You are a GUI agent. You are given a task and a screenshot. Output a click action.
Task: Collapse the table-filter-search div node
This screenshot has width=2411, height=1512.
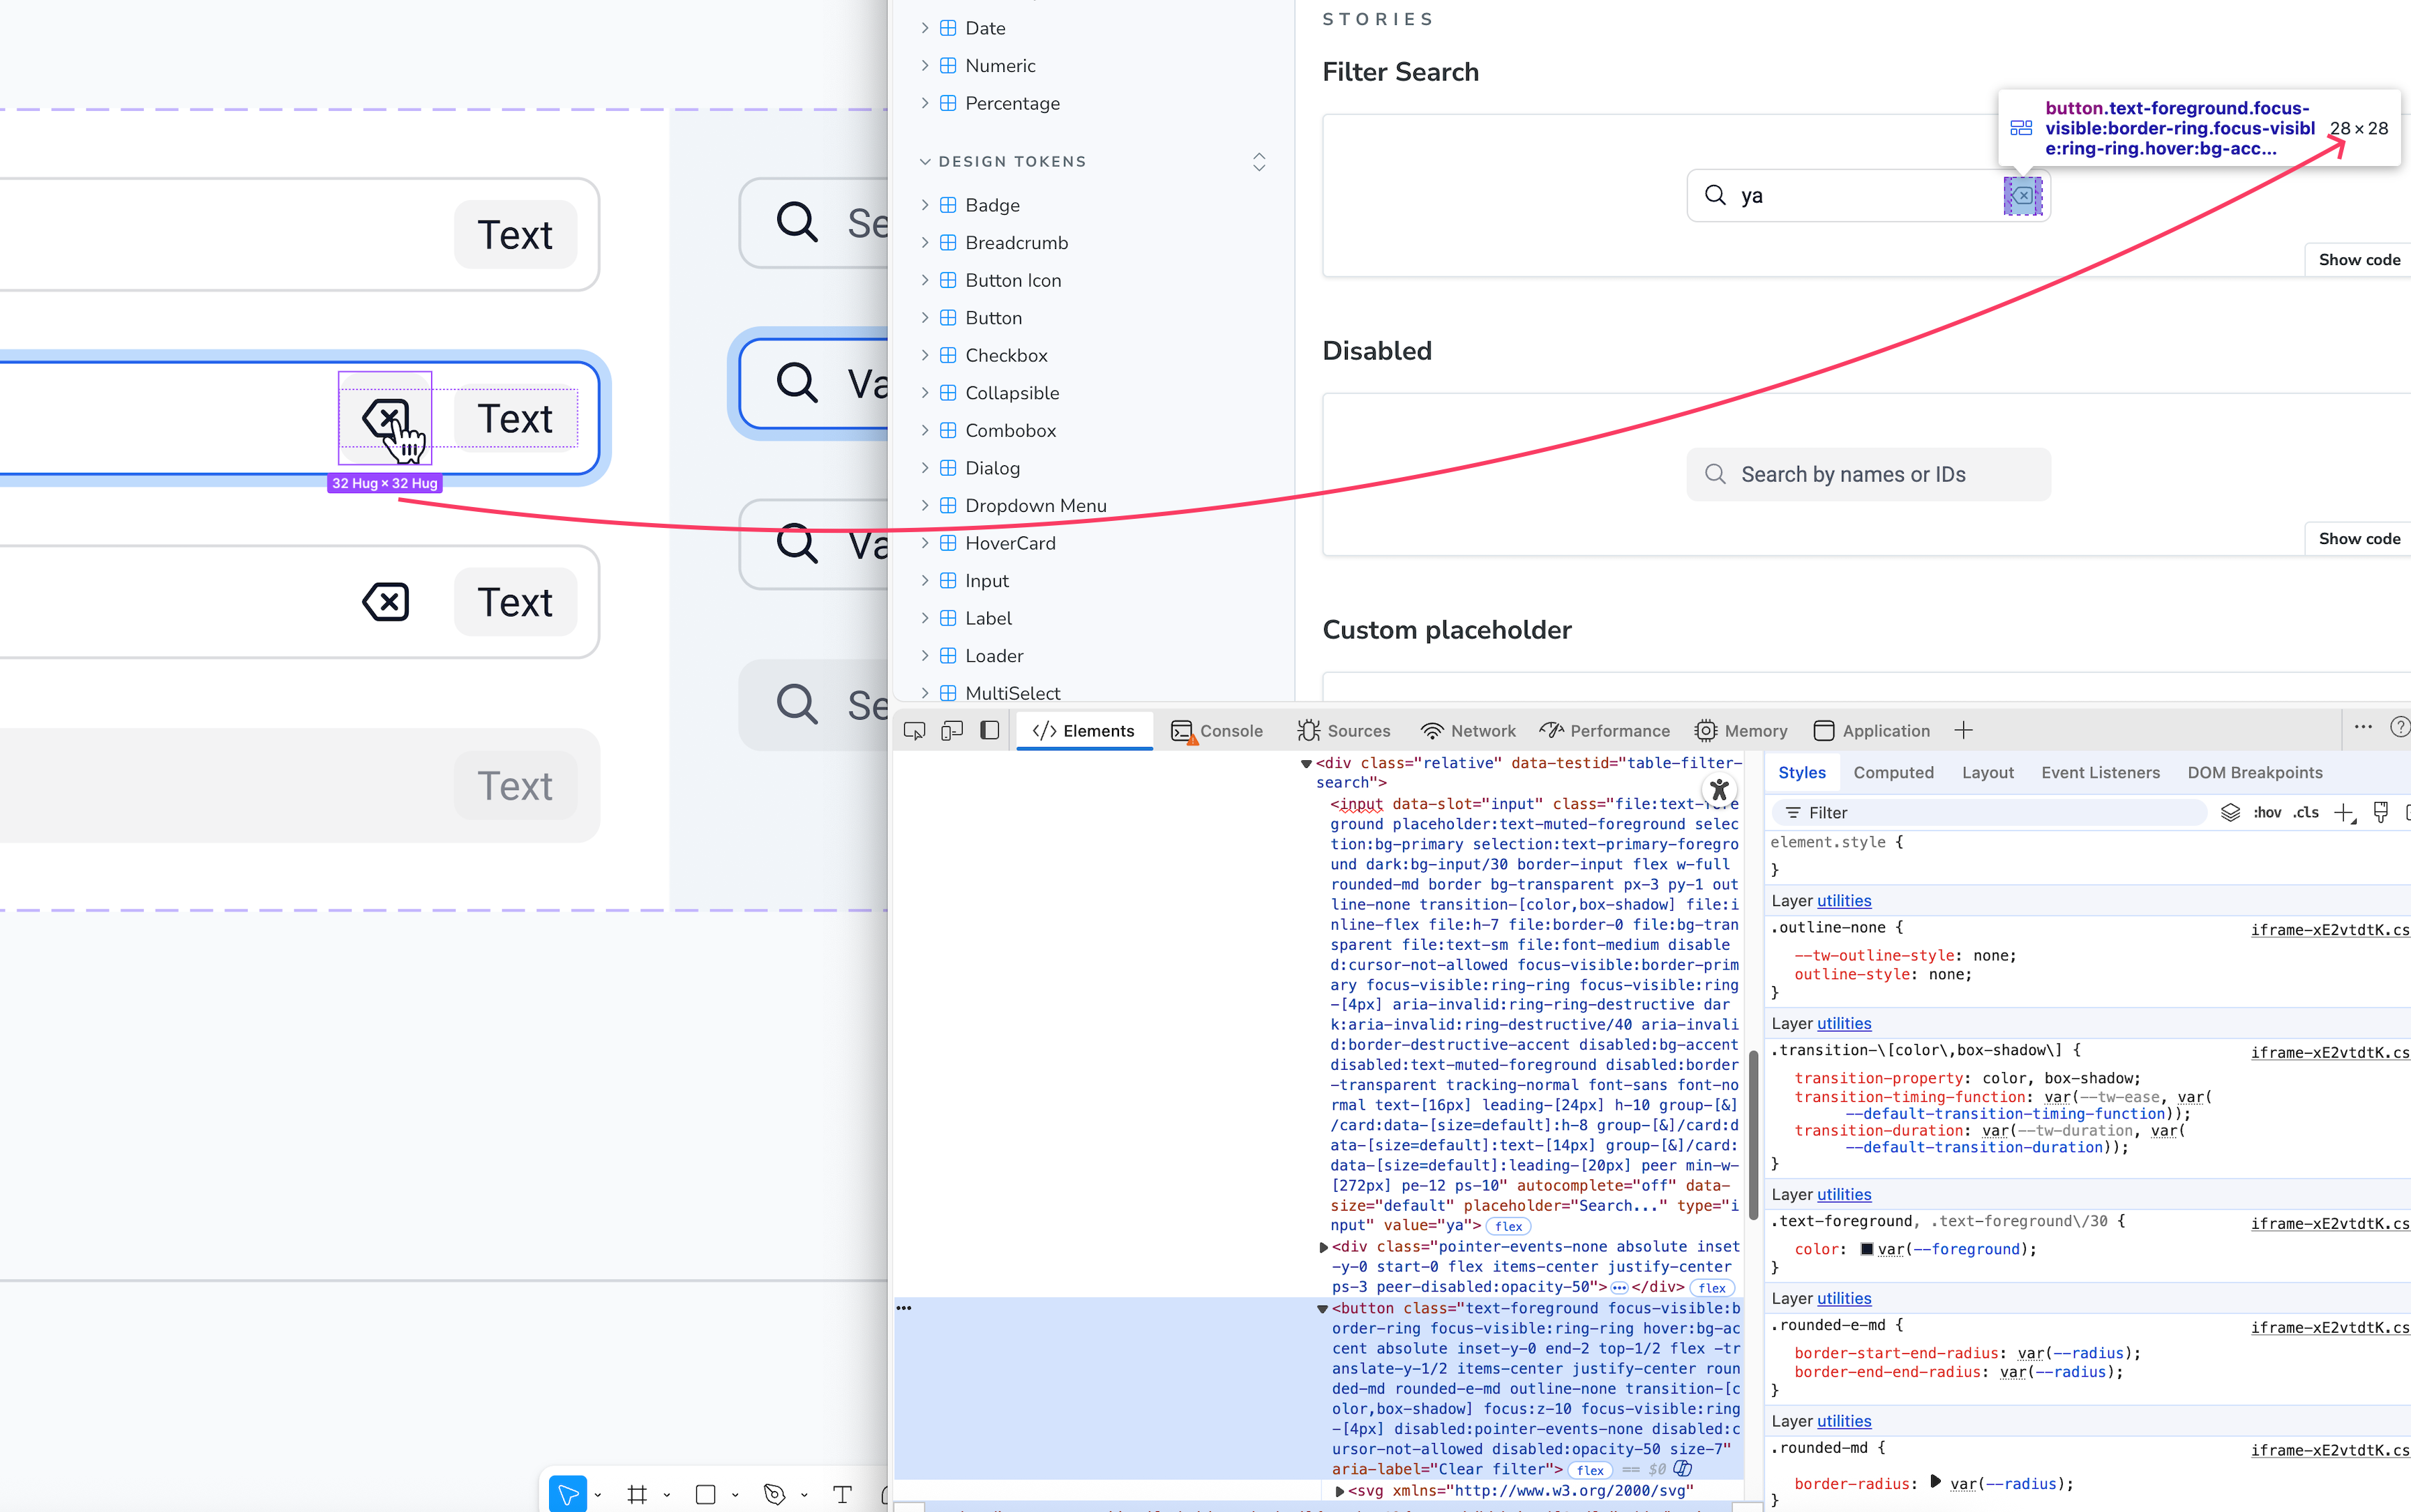click(x=1306, y=763)
